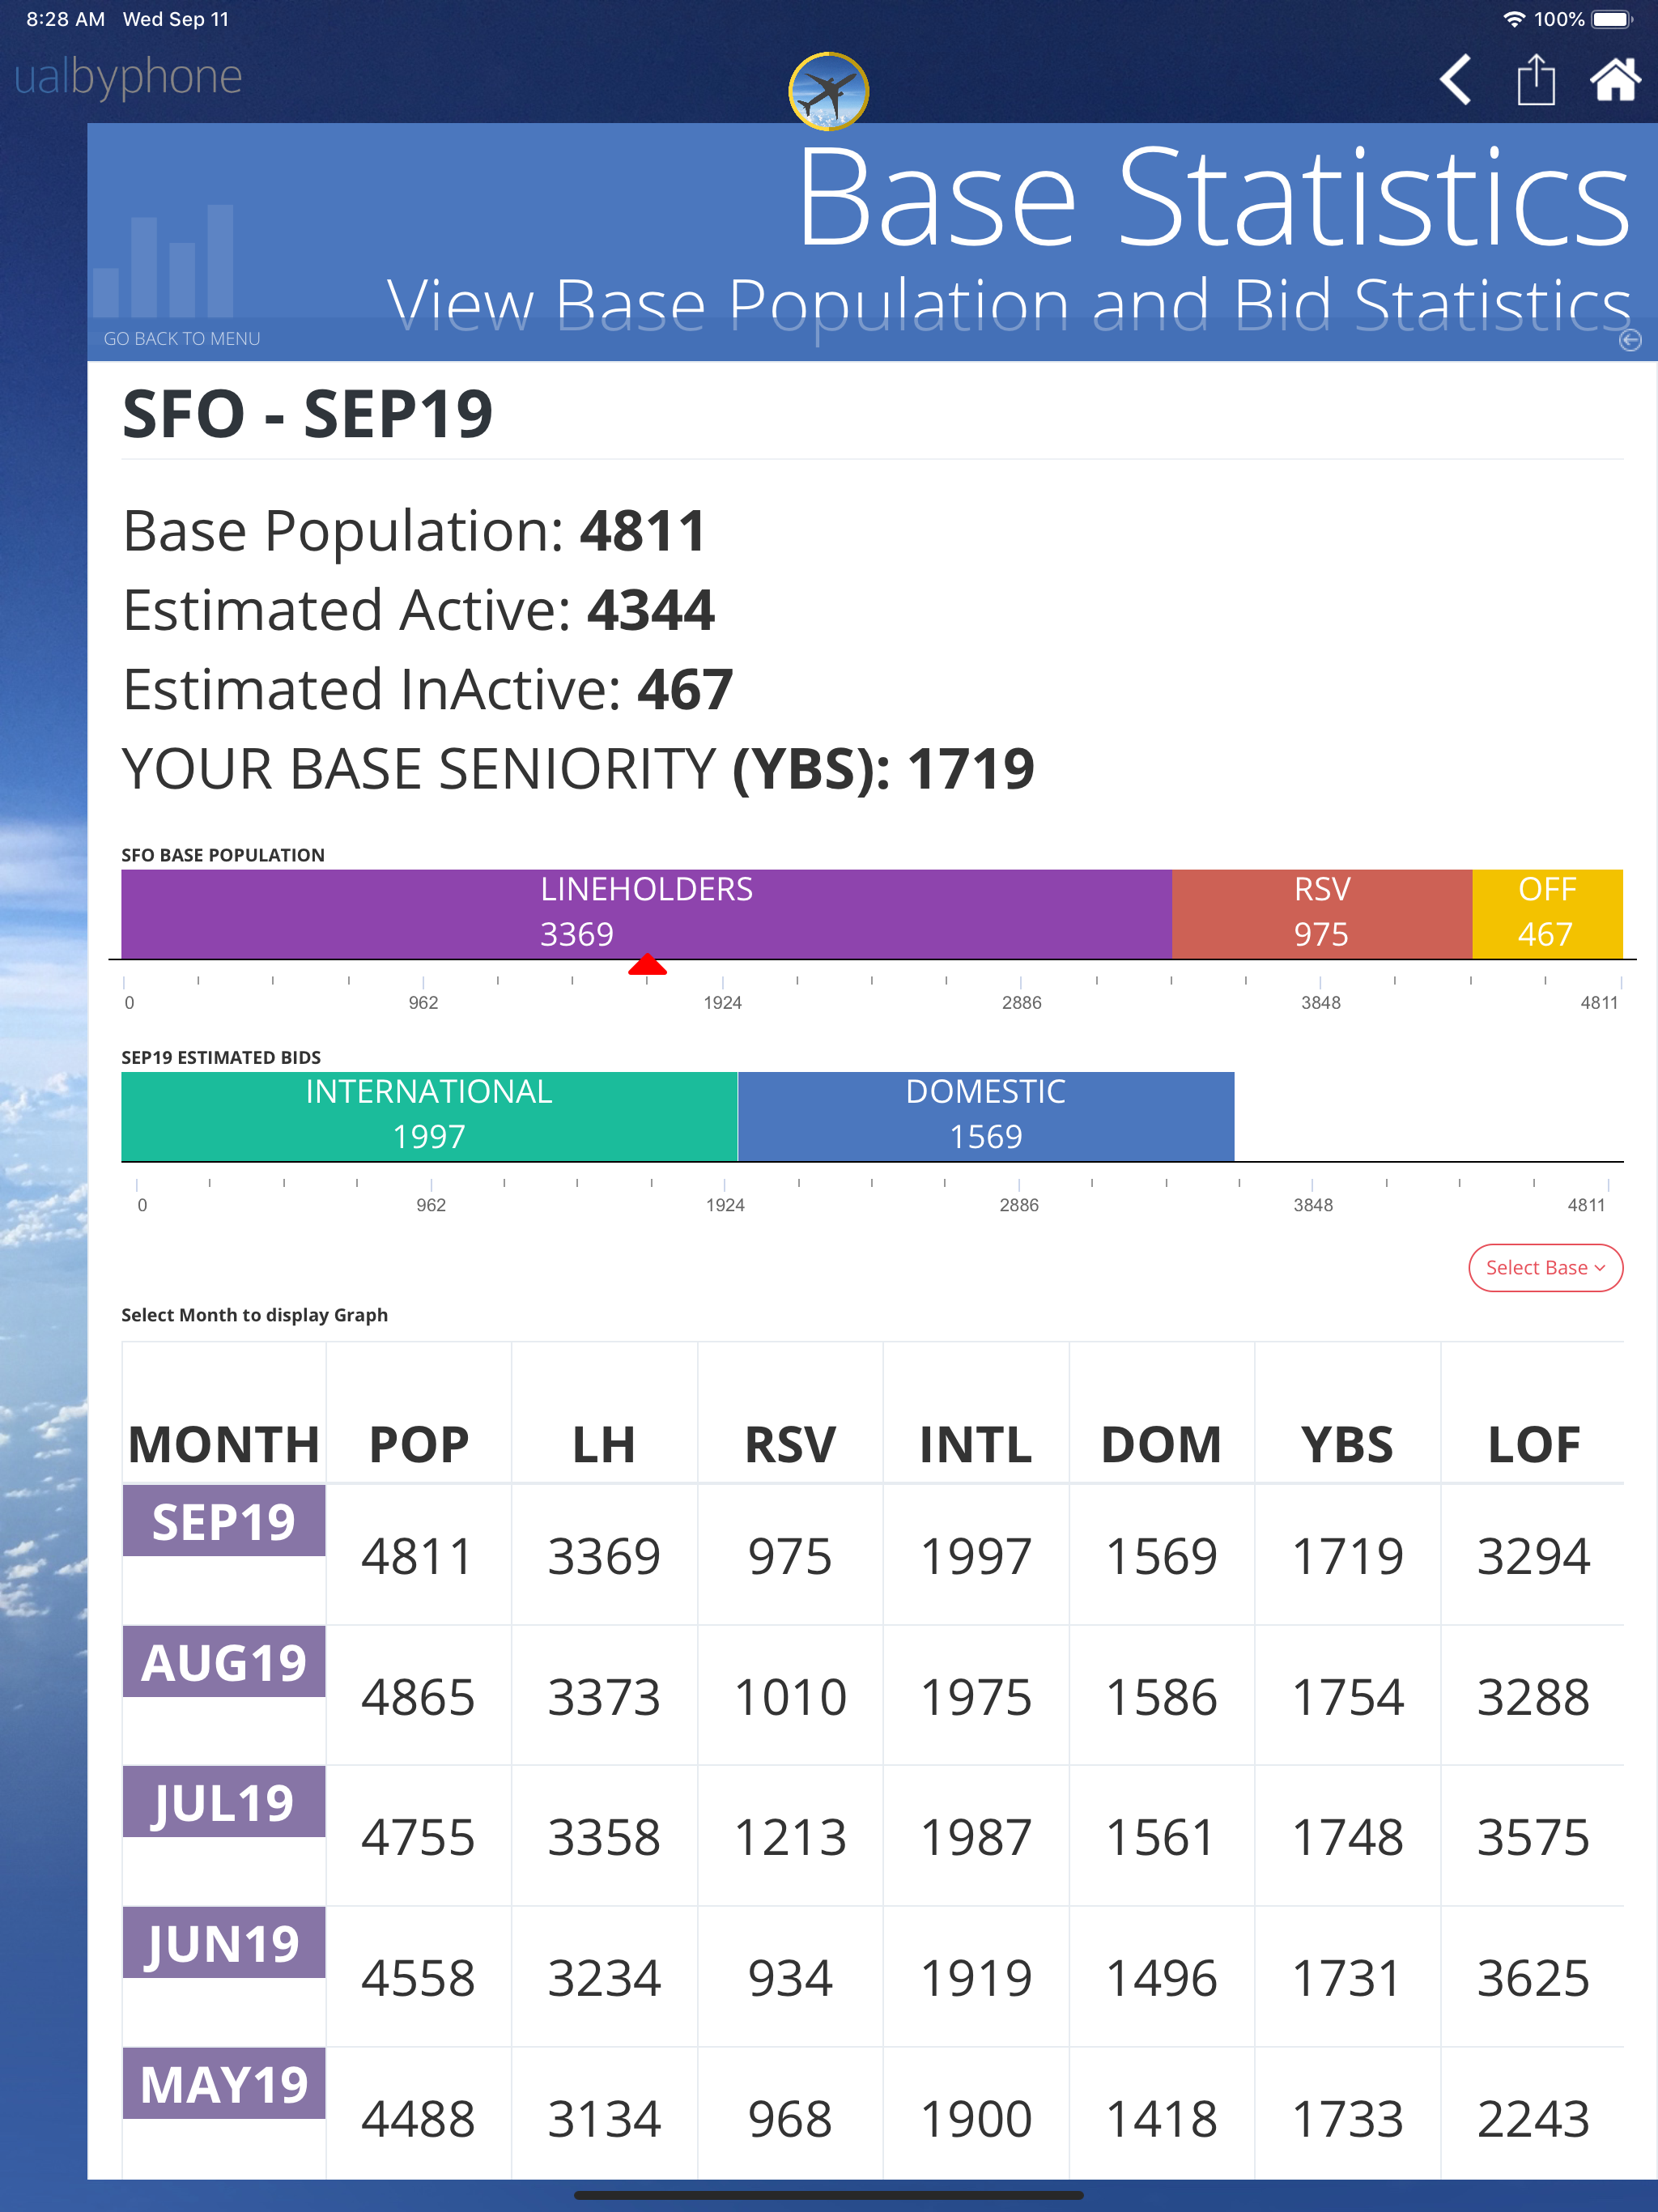Tap the green INTERNATIONAL bids bar
Viewport: 1658px width, 2212px height.
(429, 1116)
